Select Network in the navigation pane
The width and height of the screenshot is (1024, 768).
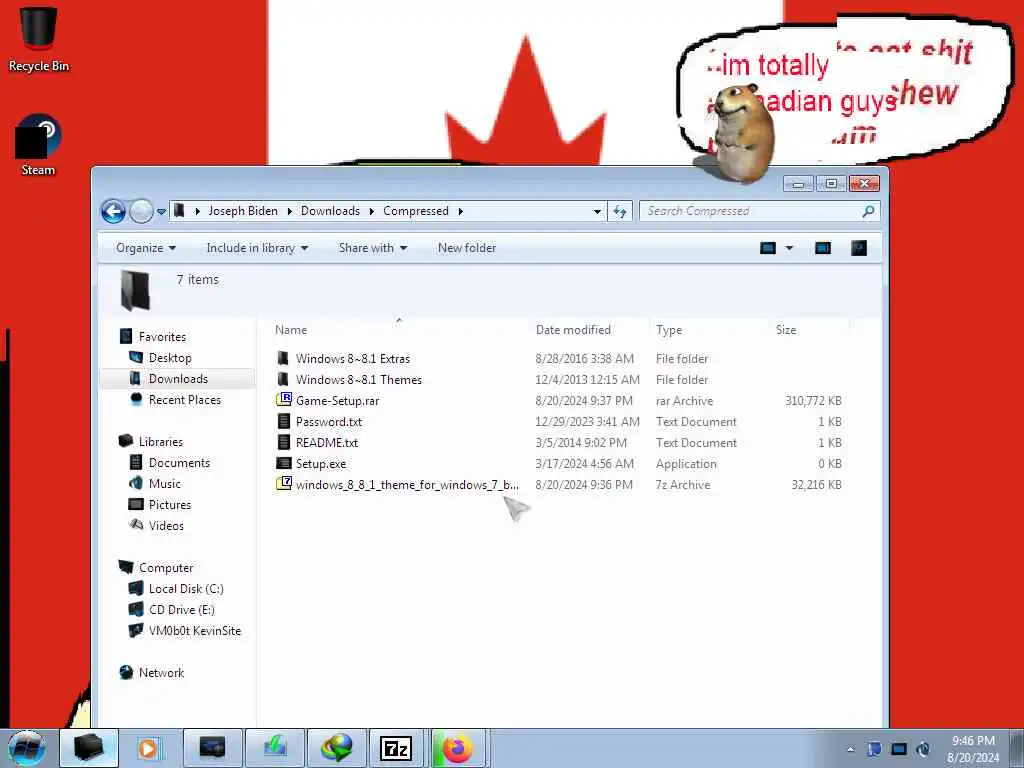pyautogui.click(x=161, y=673)
